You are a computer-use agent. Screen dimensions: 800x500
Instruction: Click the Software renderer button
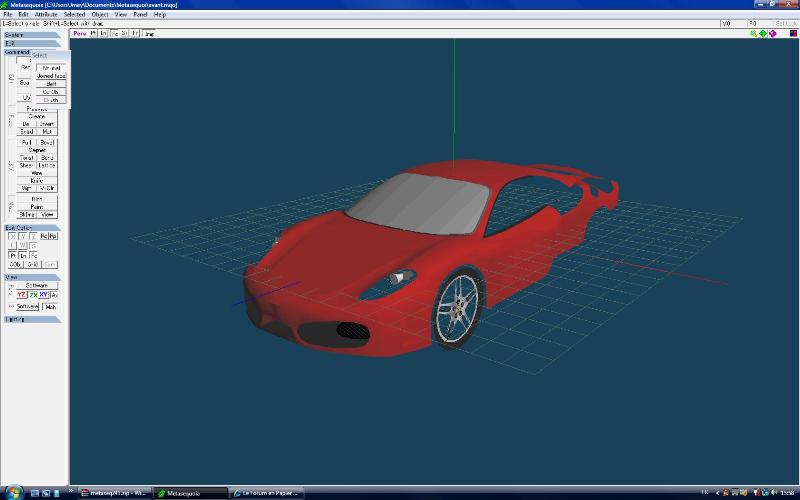click(37, 285)
